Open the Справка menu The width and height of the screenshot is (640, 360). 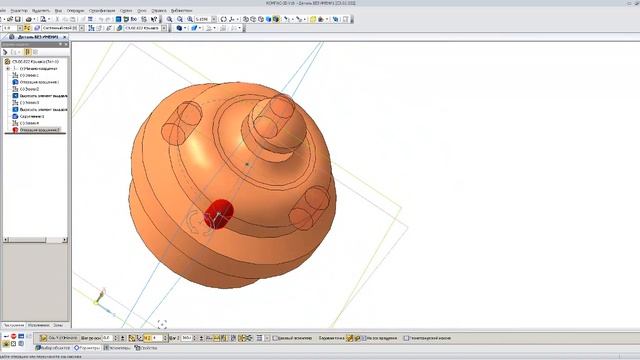tap(159, 11)
